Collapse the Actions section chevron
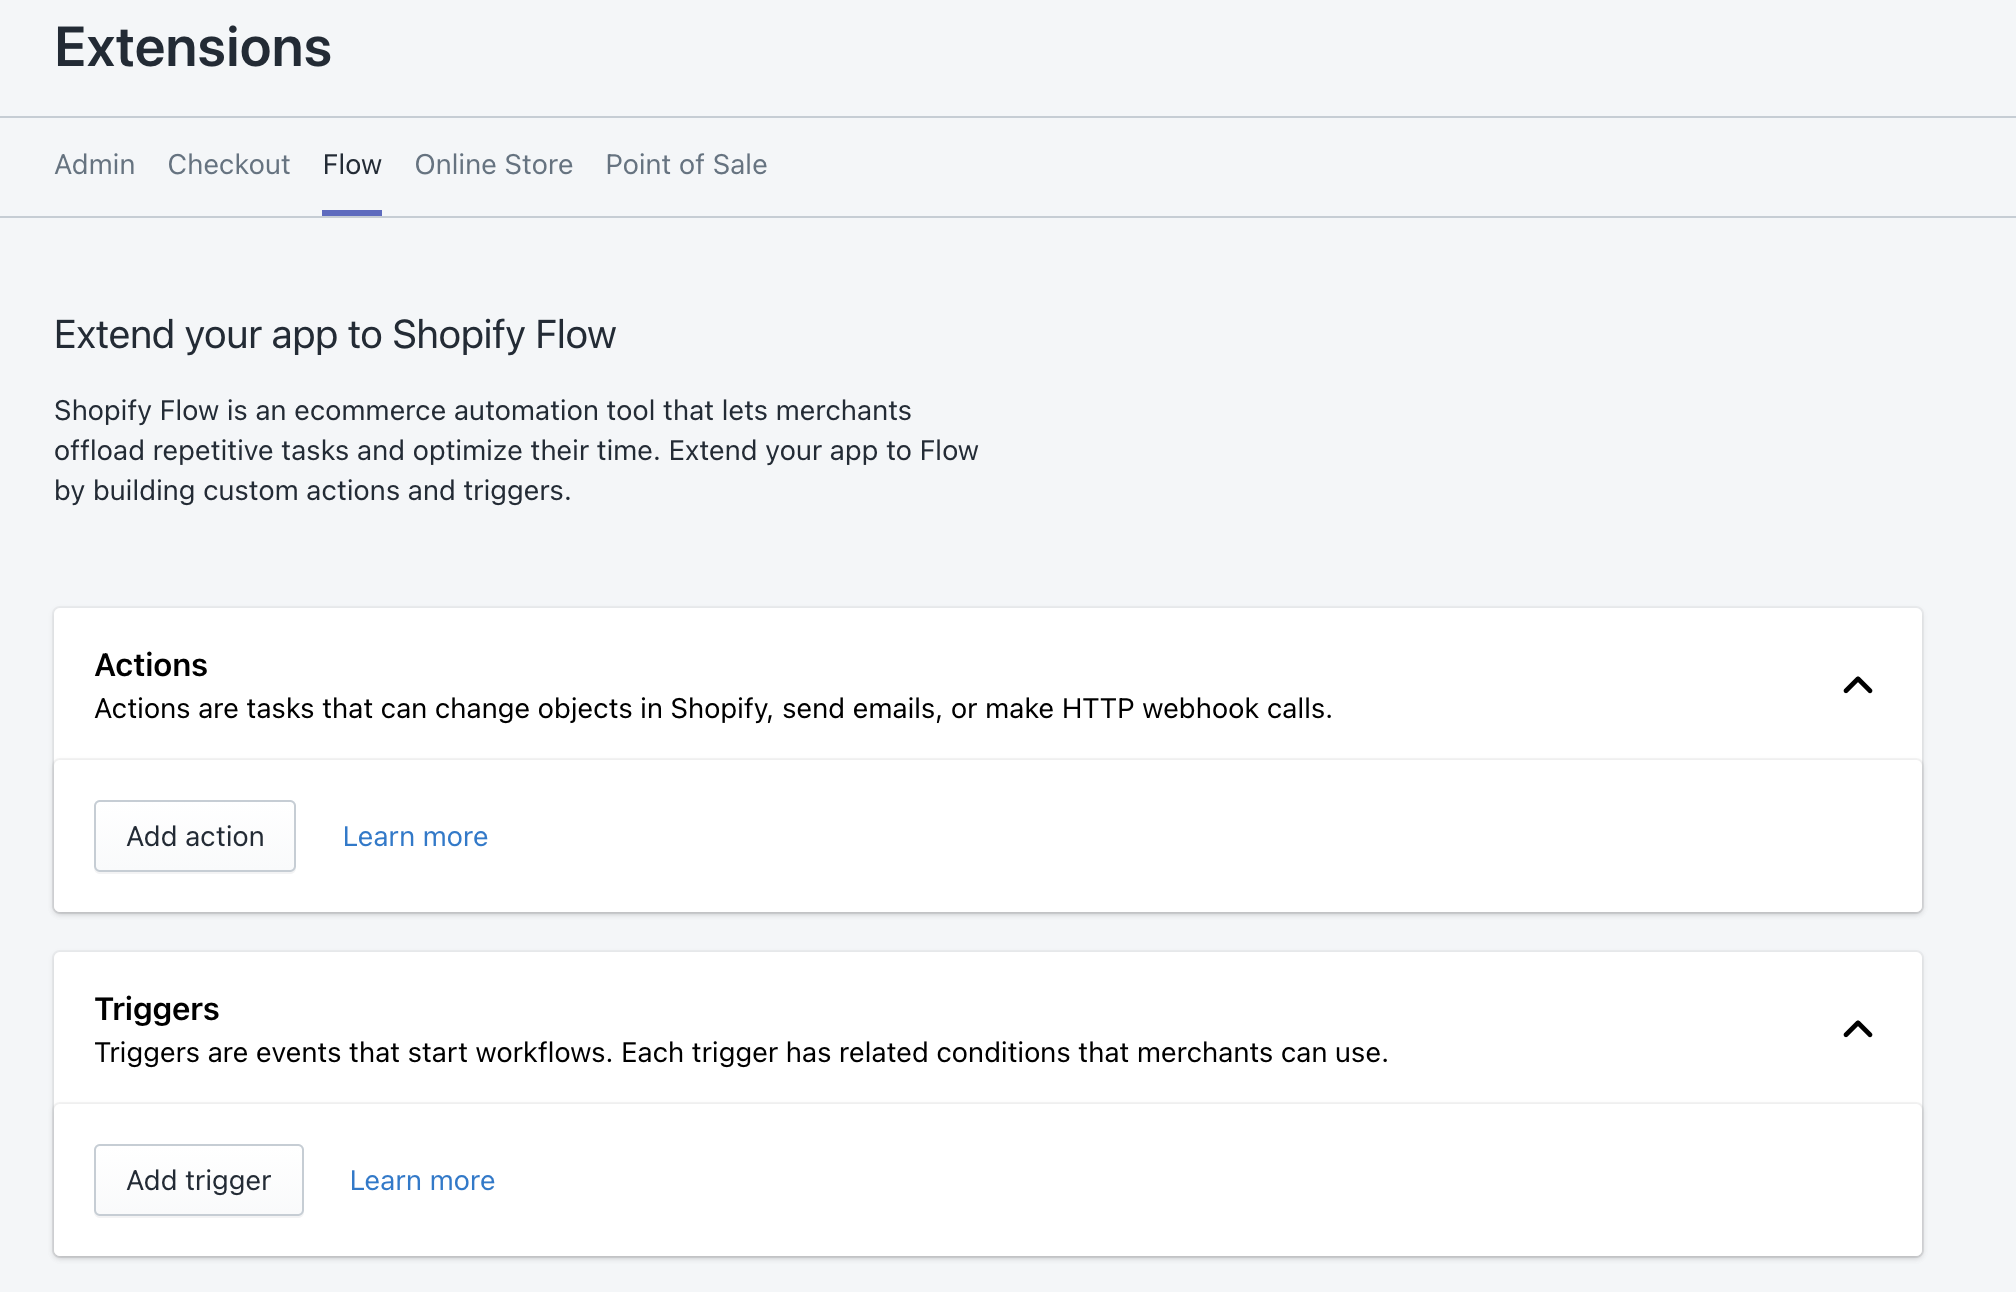Image resolution: width=2016 pixels, height=1292 pixels. [x=1857, y=686]
